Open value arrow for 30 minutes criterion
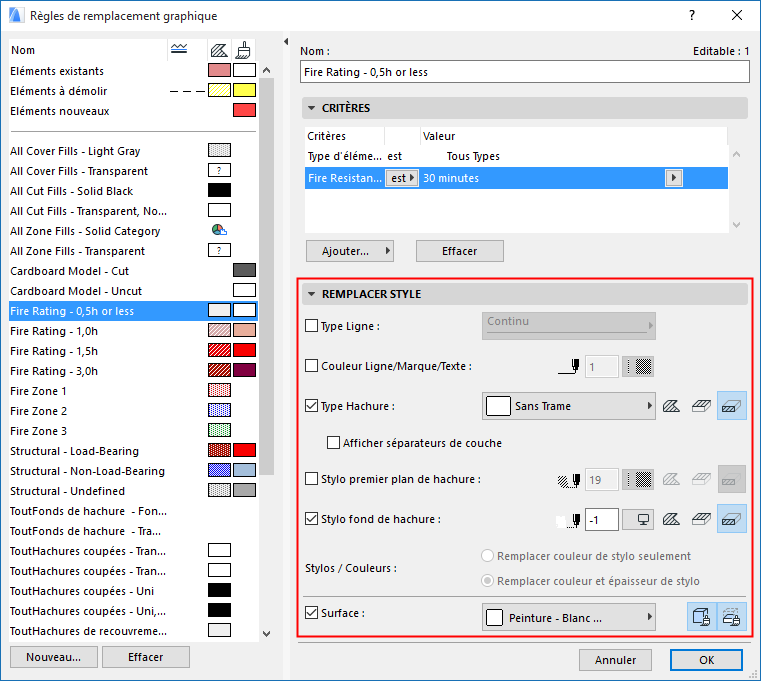Image resolution: width=761 pixels, height=681 pixels. pyautogui.click(x=673, y=178)
